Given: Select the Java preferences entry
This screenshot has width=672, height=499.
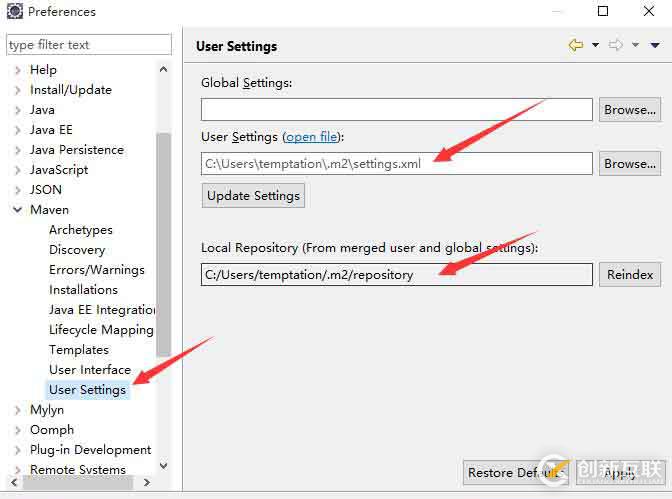Looking at the screenshot, I should pos(42,110).
